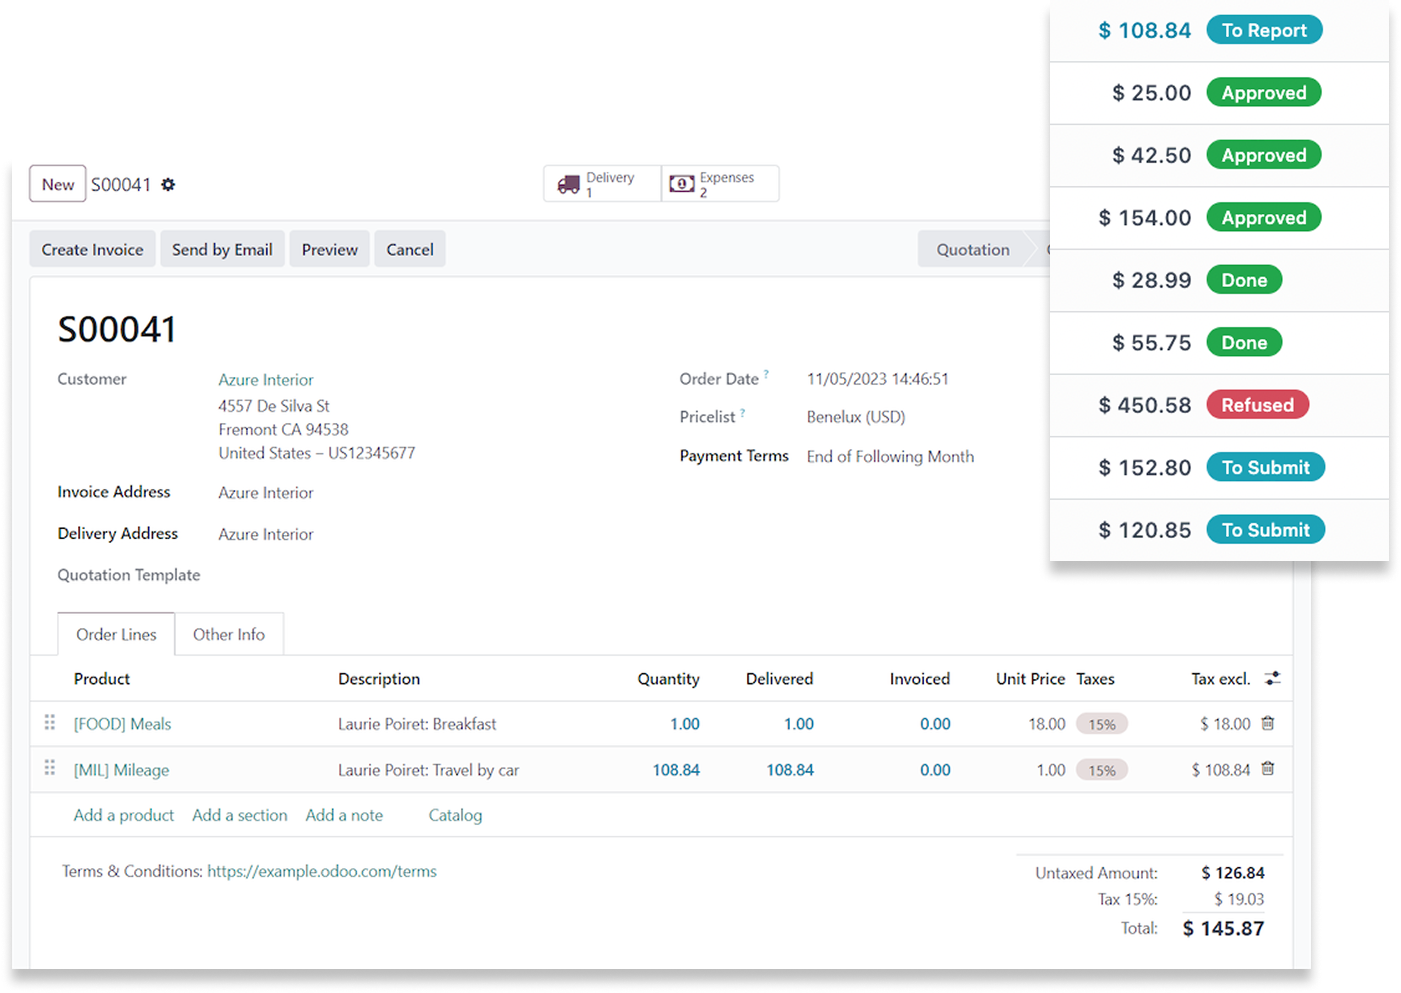Select the Quotation status stage

click(972, 250)
